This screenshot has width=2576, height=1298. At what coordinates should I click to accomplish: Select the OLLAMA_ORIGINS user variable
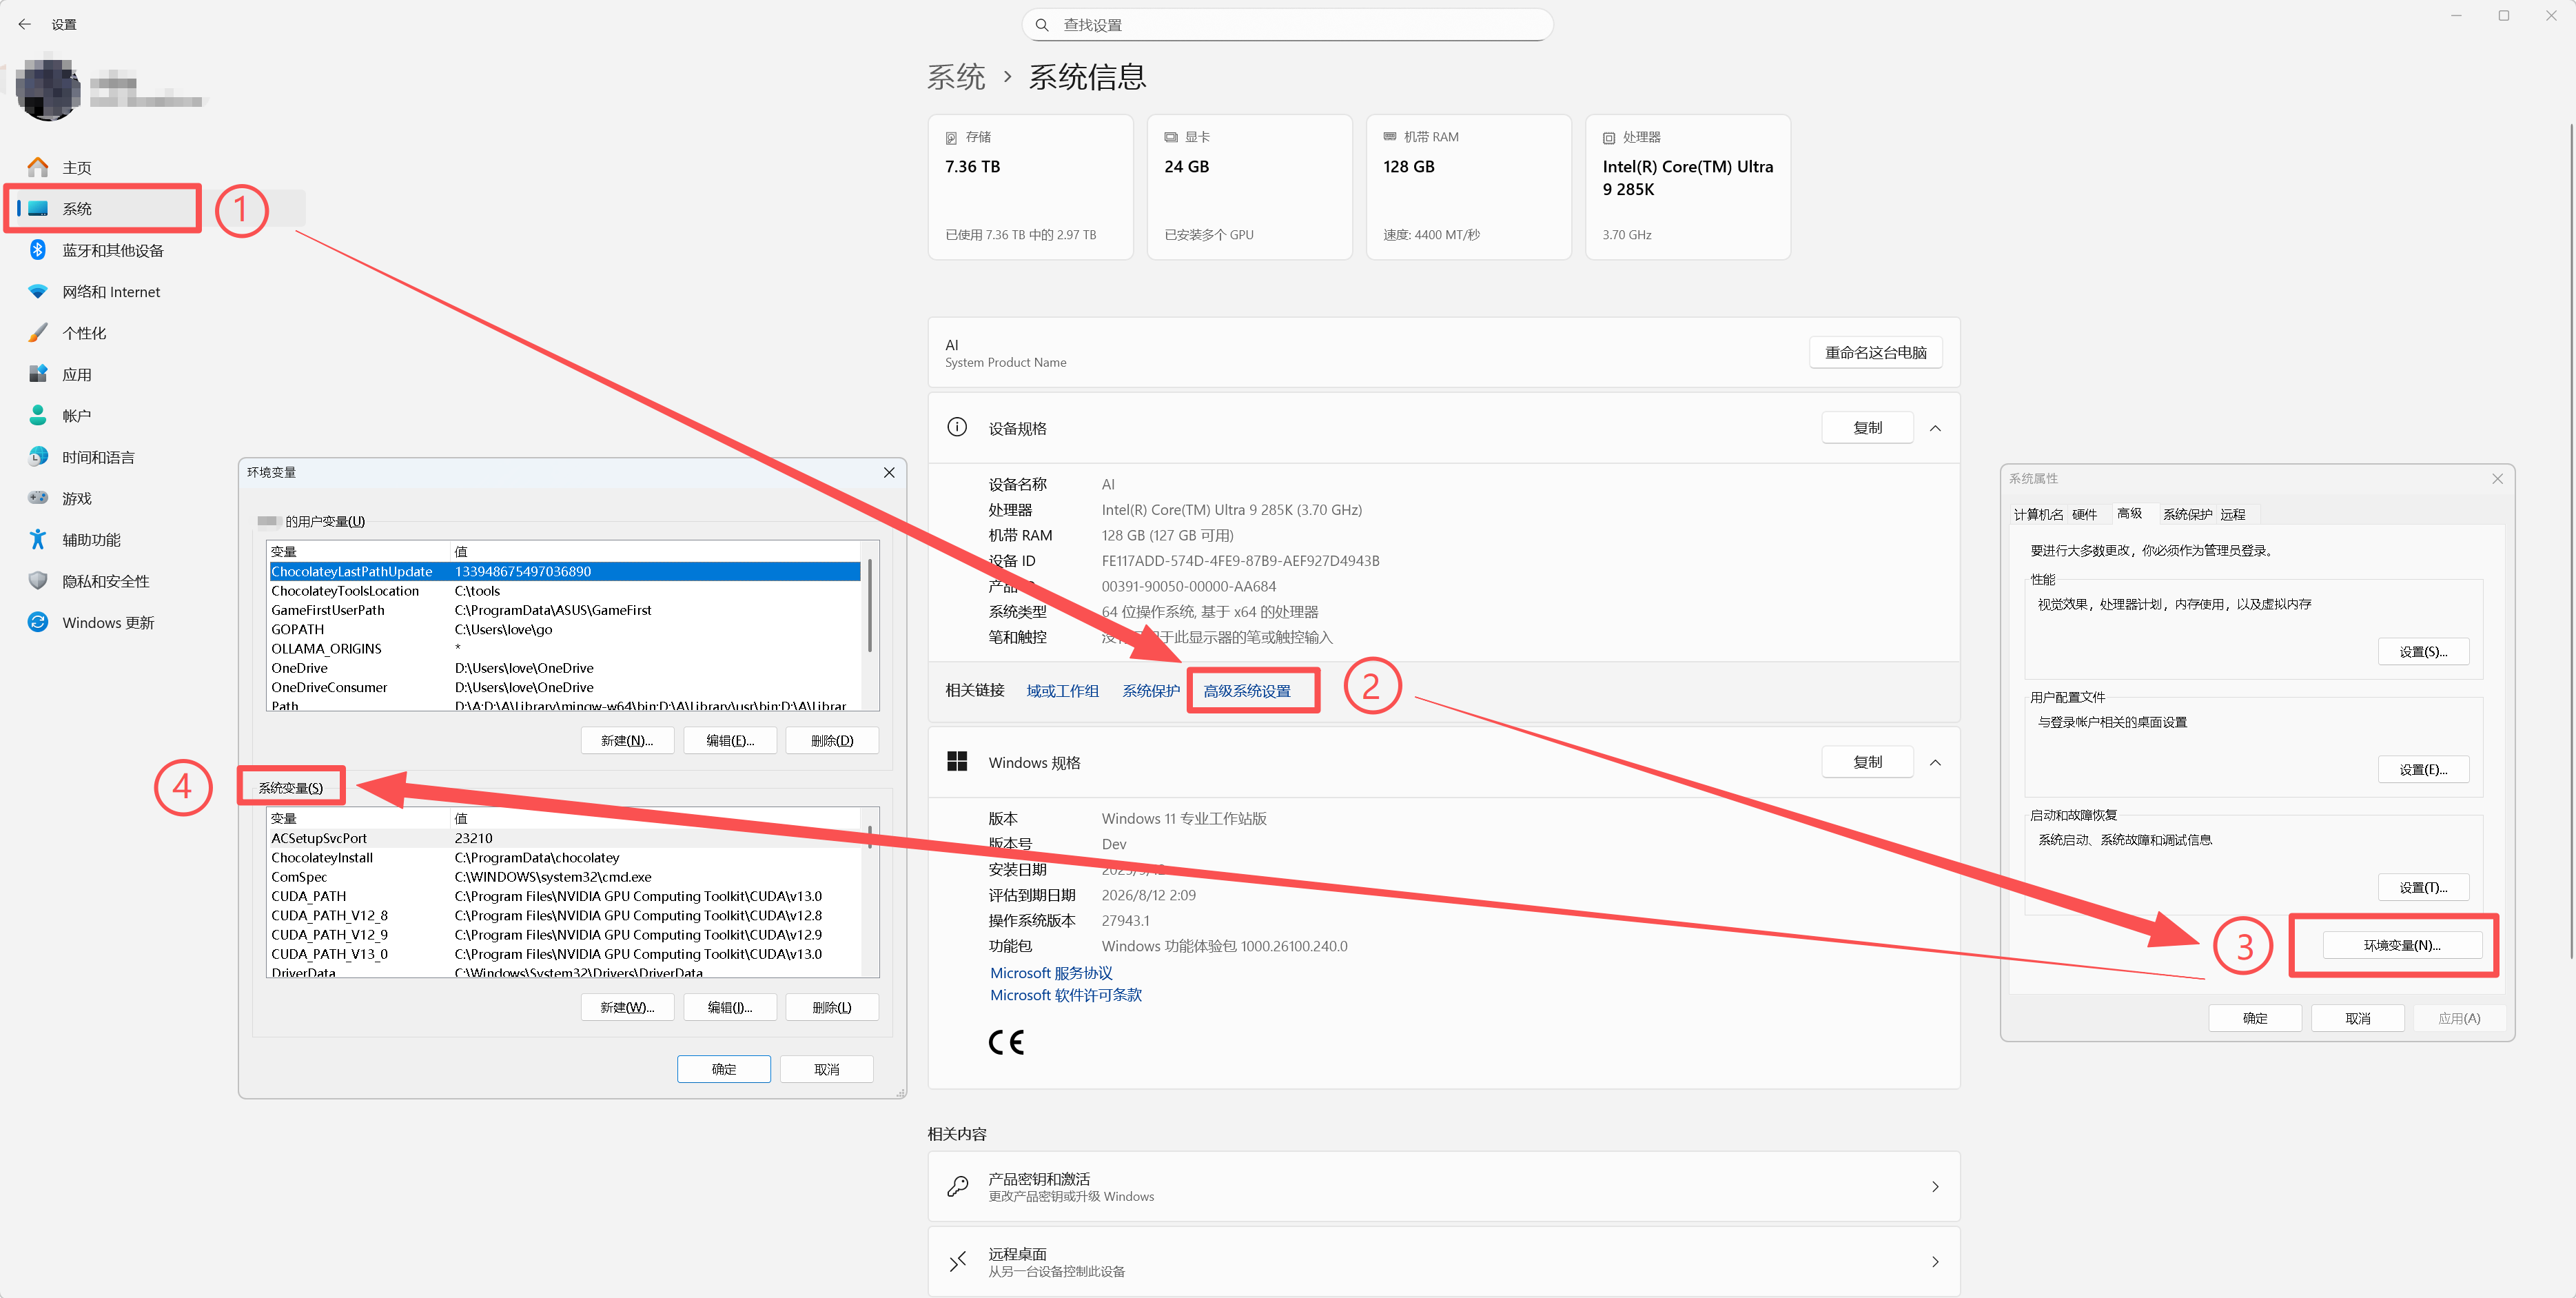click(x=565, y=648)
